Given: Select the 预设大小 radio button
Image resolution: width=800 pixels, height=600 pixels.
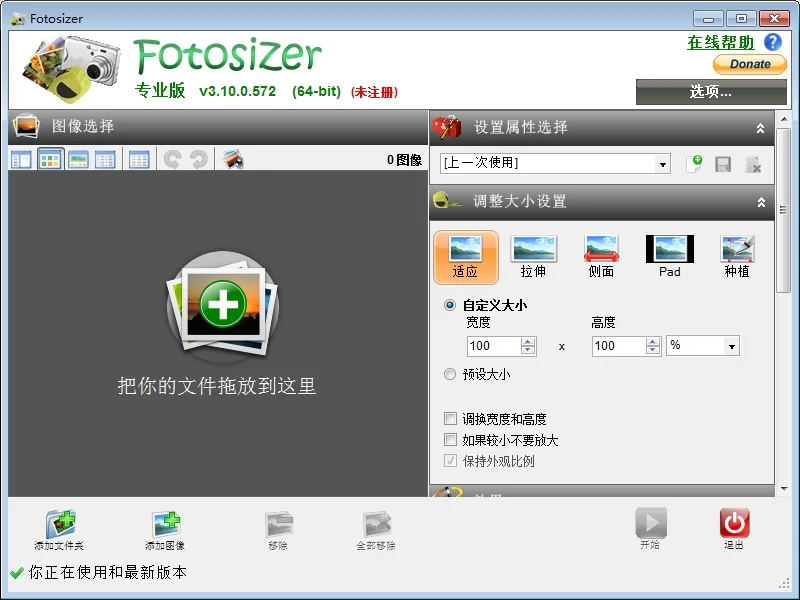Looking at the screenshot, I should coord(449,374).
